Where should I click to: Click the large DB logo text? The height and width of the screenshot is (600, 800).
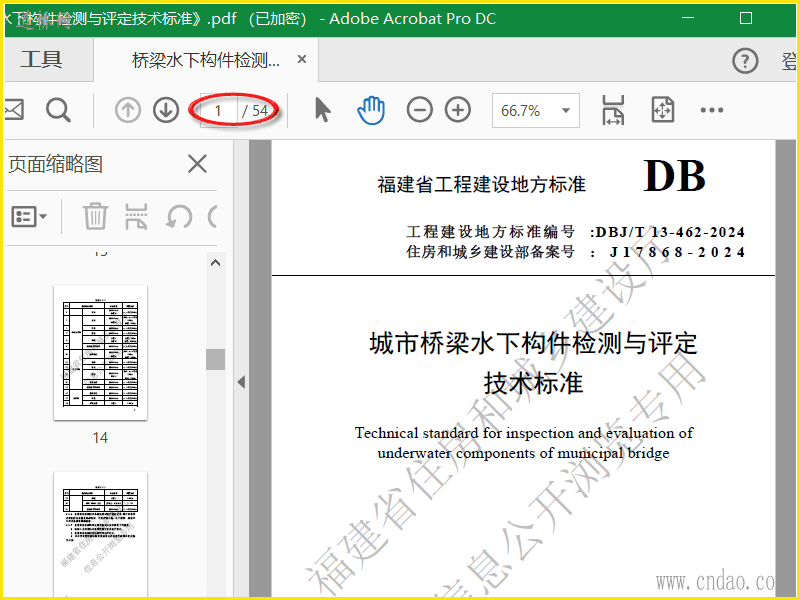tap(674, 176)
